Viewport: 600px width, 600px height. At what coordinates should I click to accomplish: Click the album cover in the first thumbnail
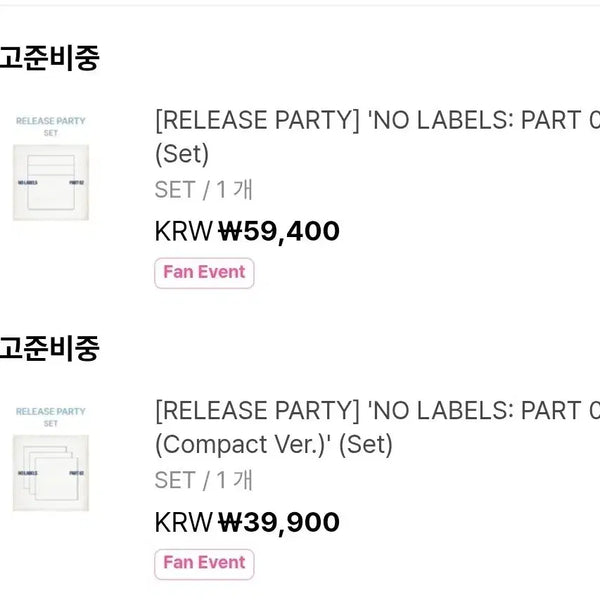tap(51, 183)
